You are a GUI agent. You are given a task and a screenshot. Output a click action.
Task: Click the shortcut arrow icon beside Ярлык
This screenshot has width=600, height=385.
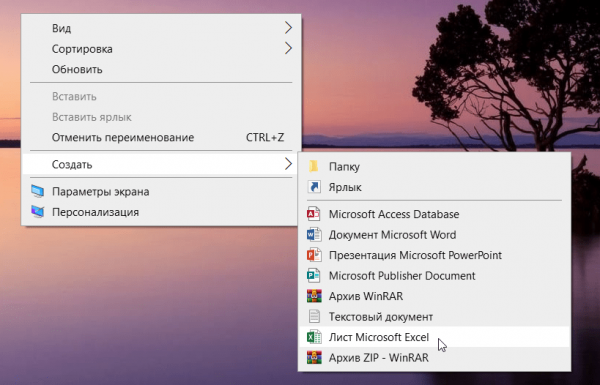click(x=314, y=187)
